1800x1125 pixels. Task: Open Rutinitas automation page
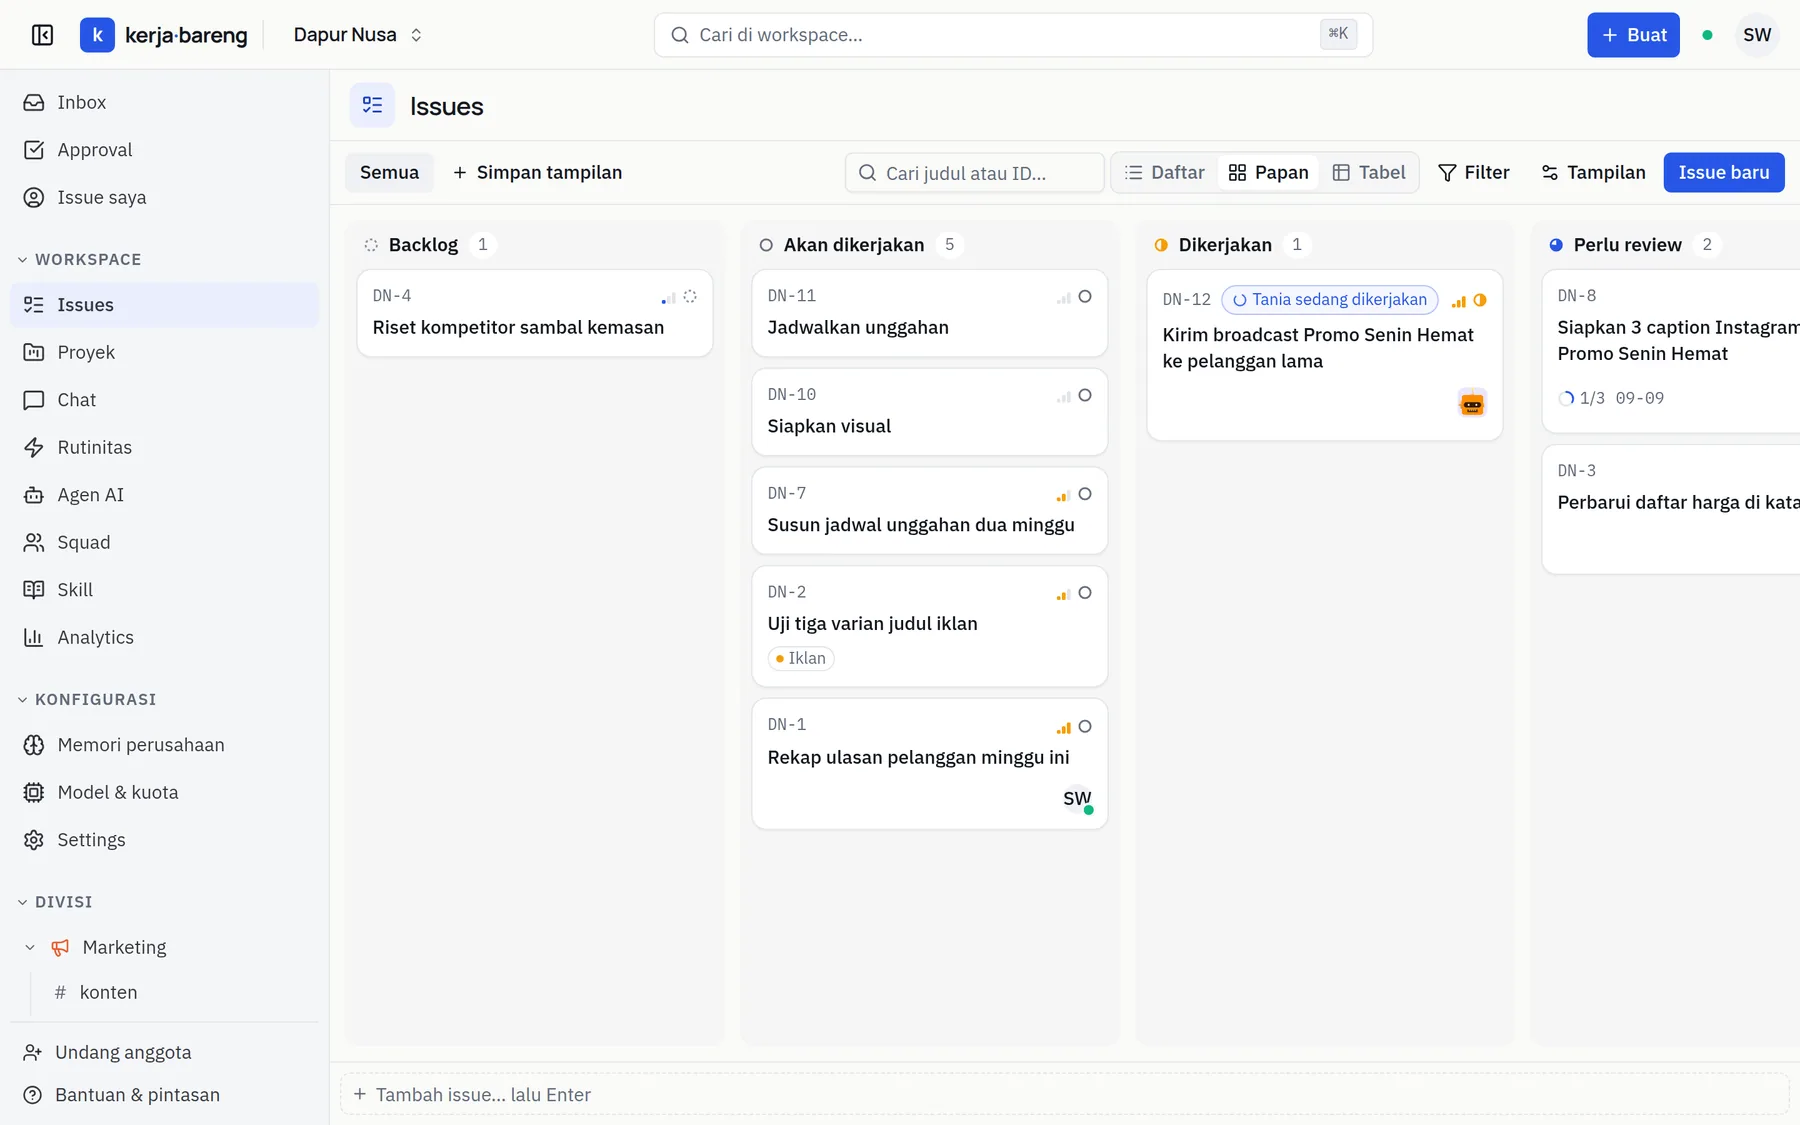coord(164,447)
